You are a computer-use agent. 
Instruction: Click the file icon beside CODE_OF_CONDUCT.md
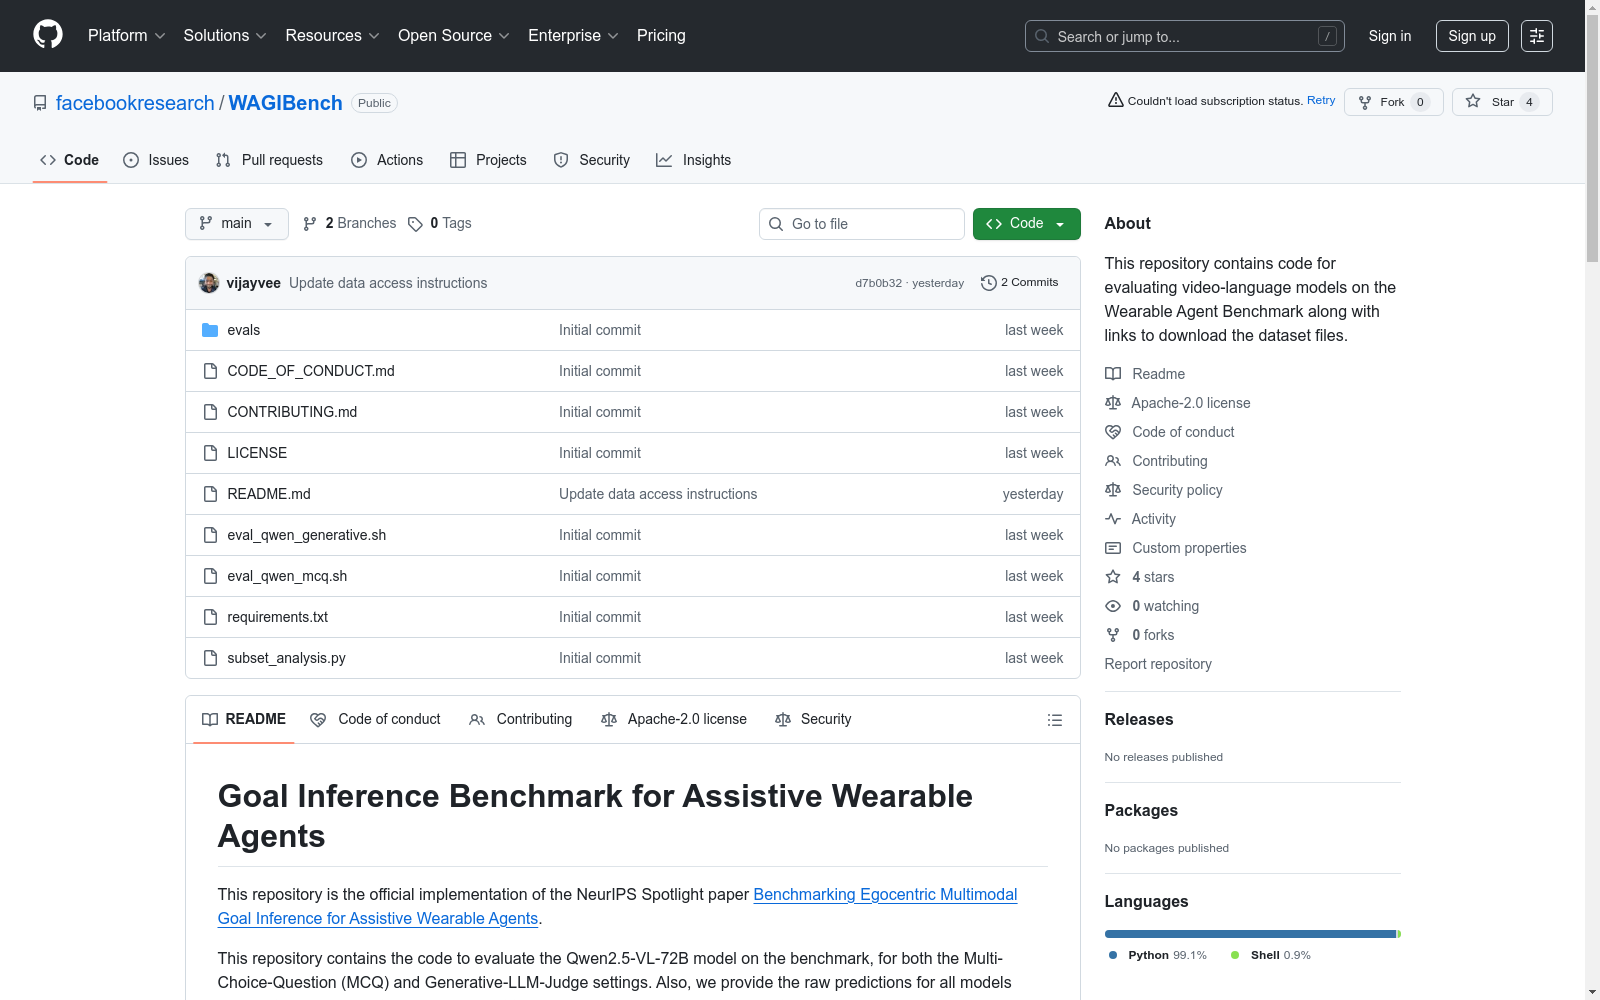210,371
